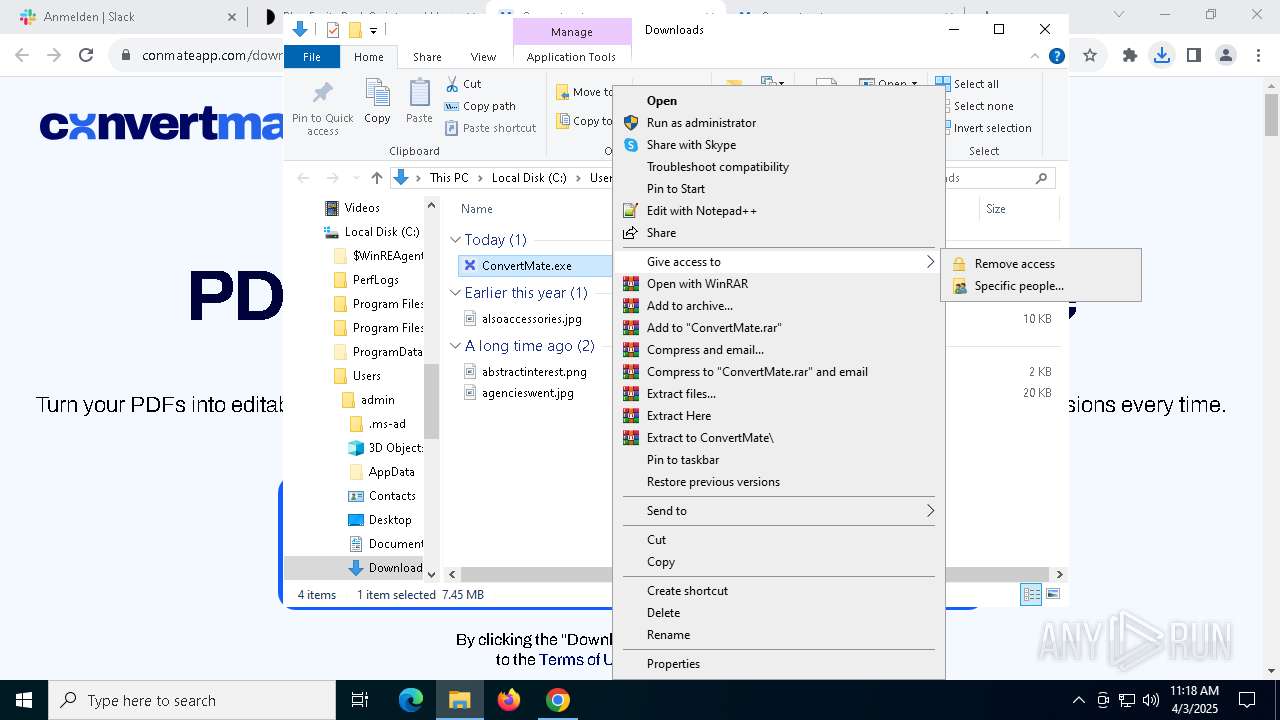Click Copy path in the ribbon
1280x720 pixels.
pyautogui.click(x=480, y=106)
